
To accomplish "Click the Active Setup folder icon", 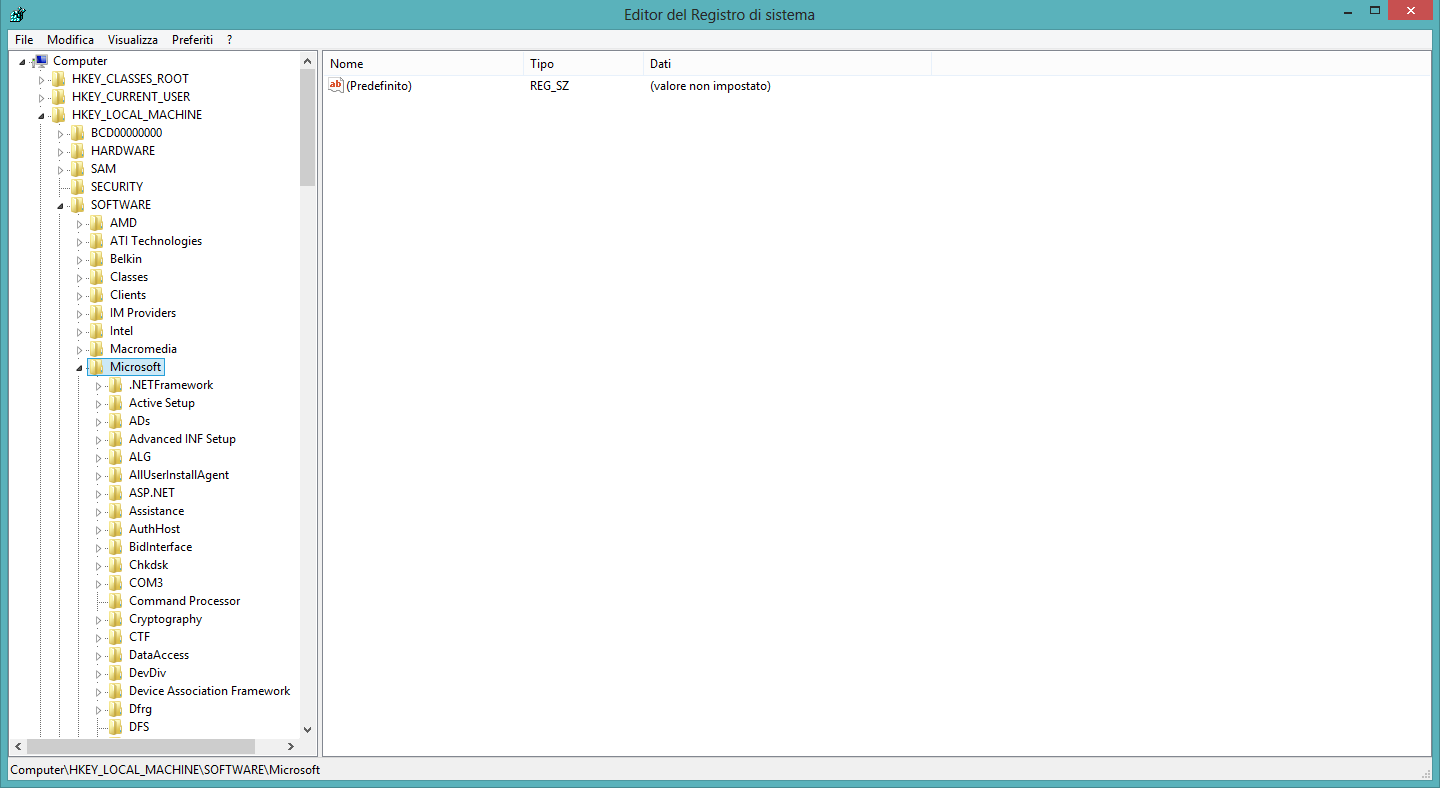I will pyautogui.click(x=116, y=403).
